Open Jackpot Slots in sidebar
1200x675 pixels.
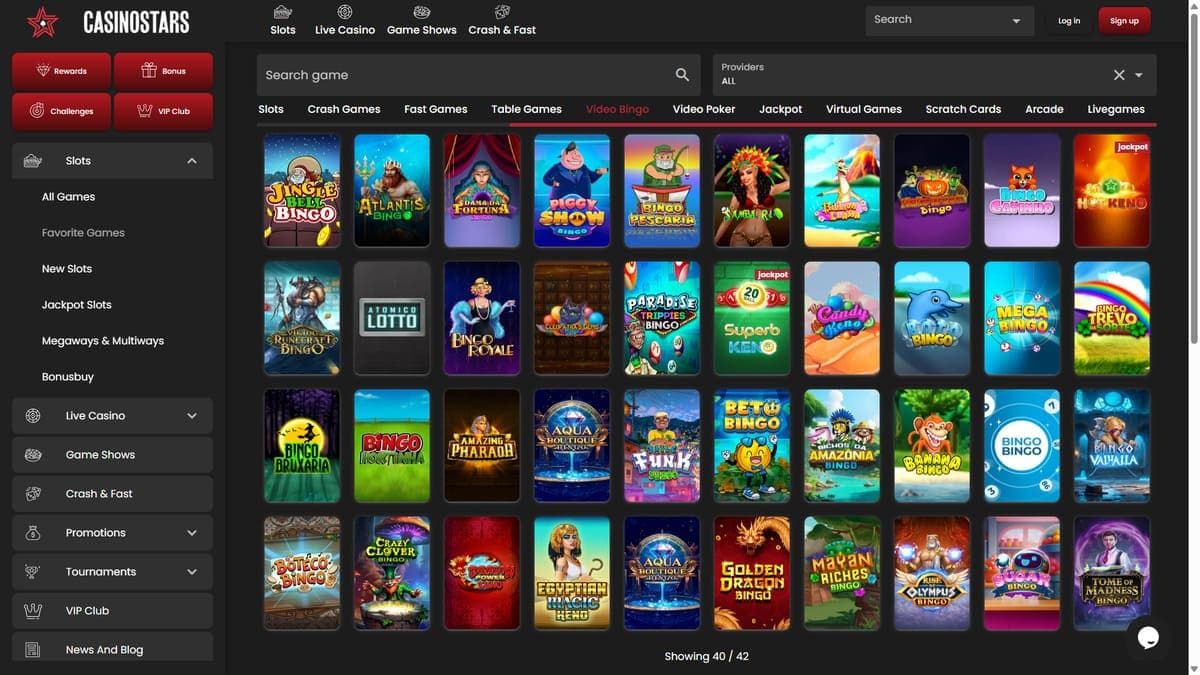pyautogui.click(x=77, y=305)
